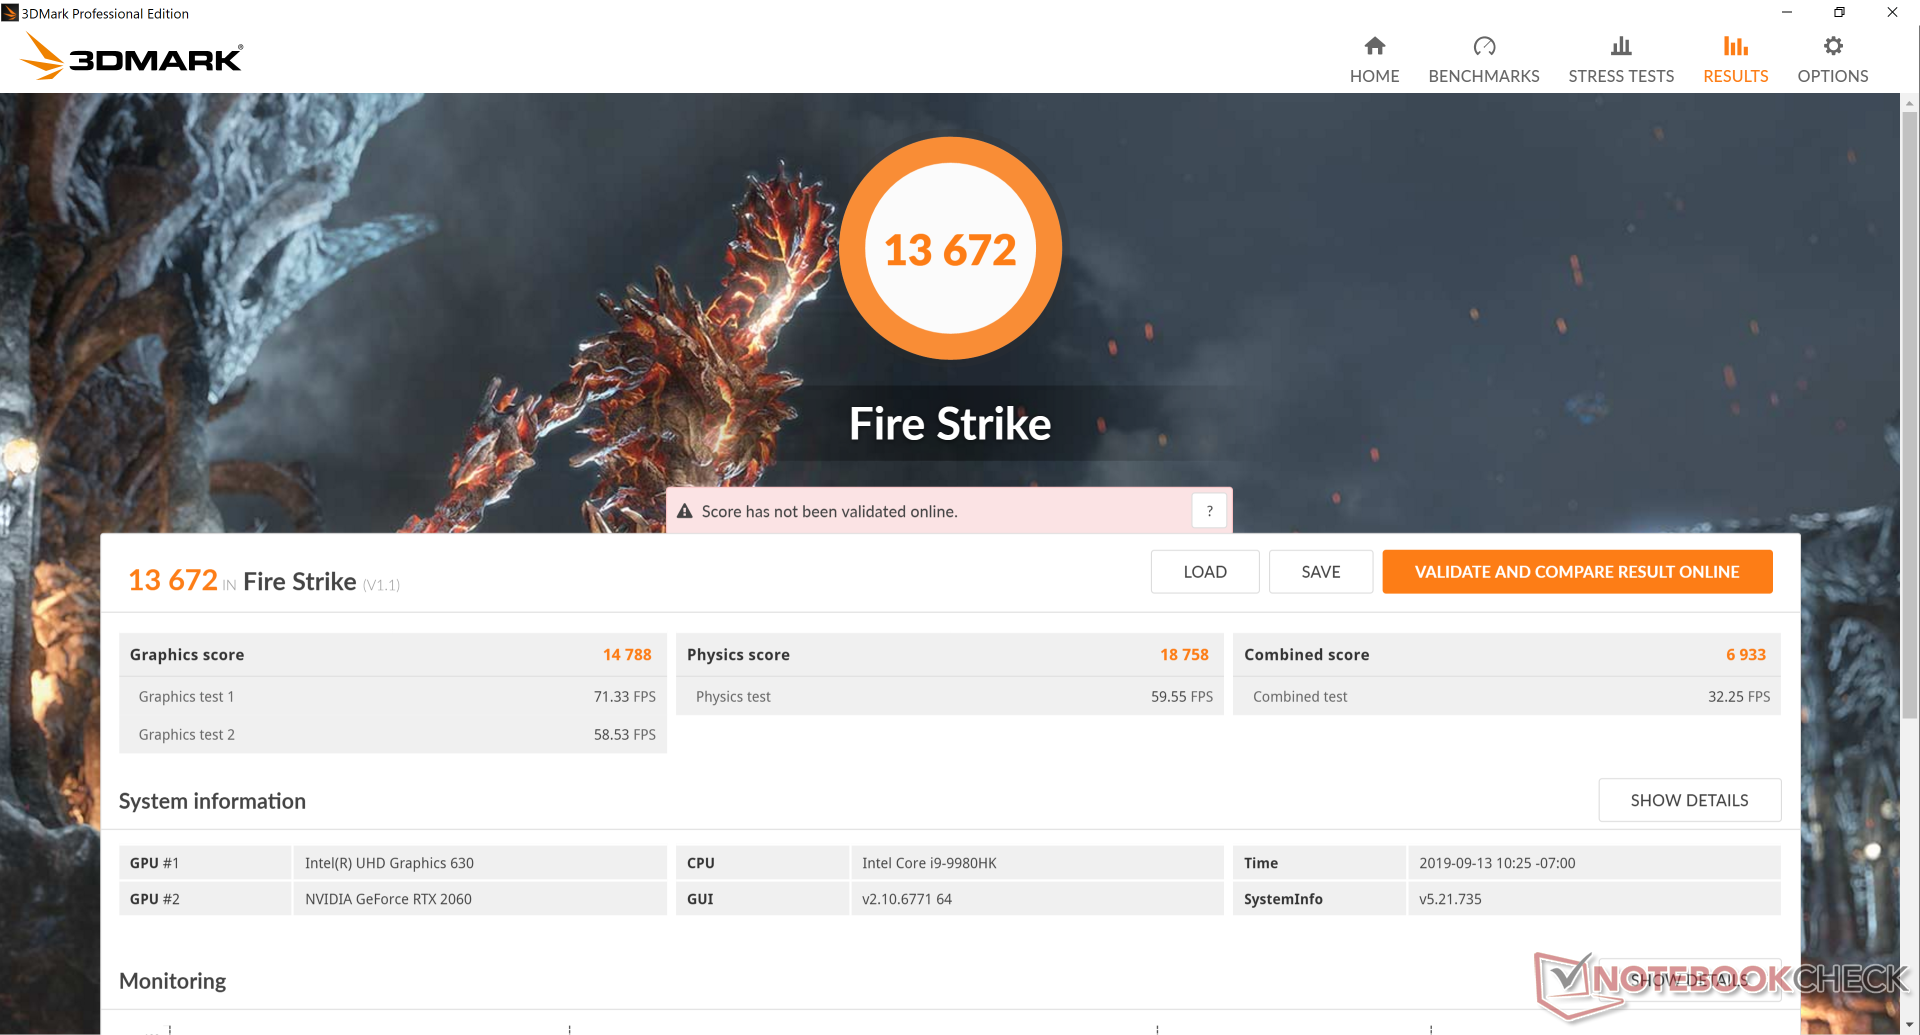
Task: Click the SAVE button
Action: pyautogui.click(x=1321, y=572)
